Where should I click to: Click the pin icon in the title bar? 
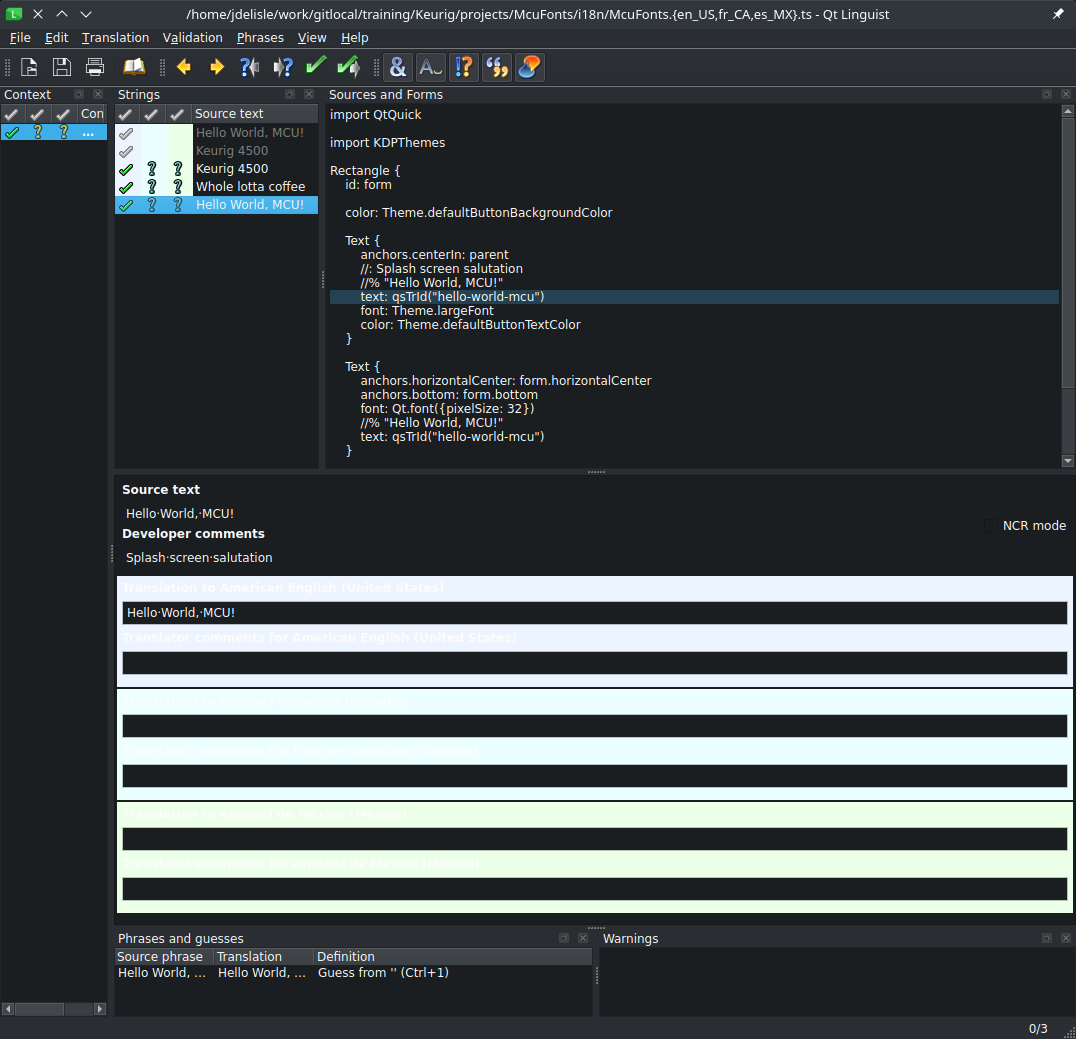(x=1058, y=14)
